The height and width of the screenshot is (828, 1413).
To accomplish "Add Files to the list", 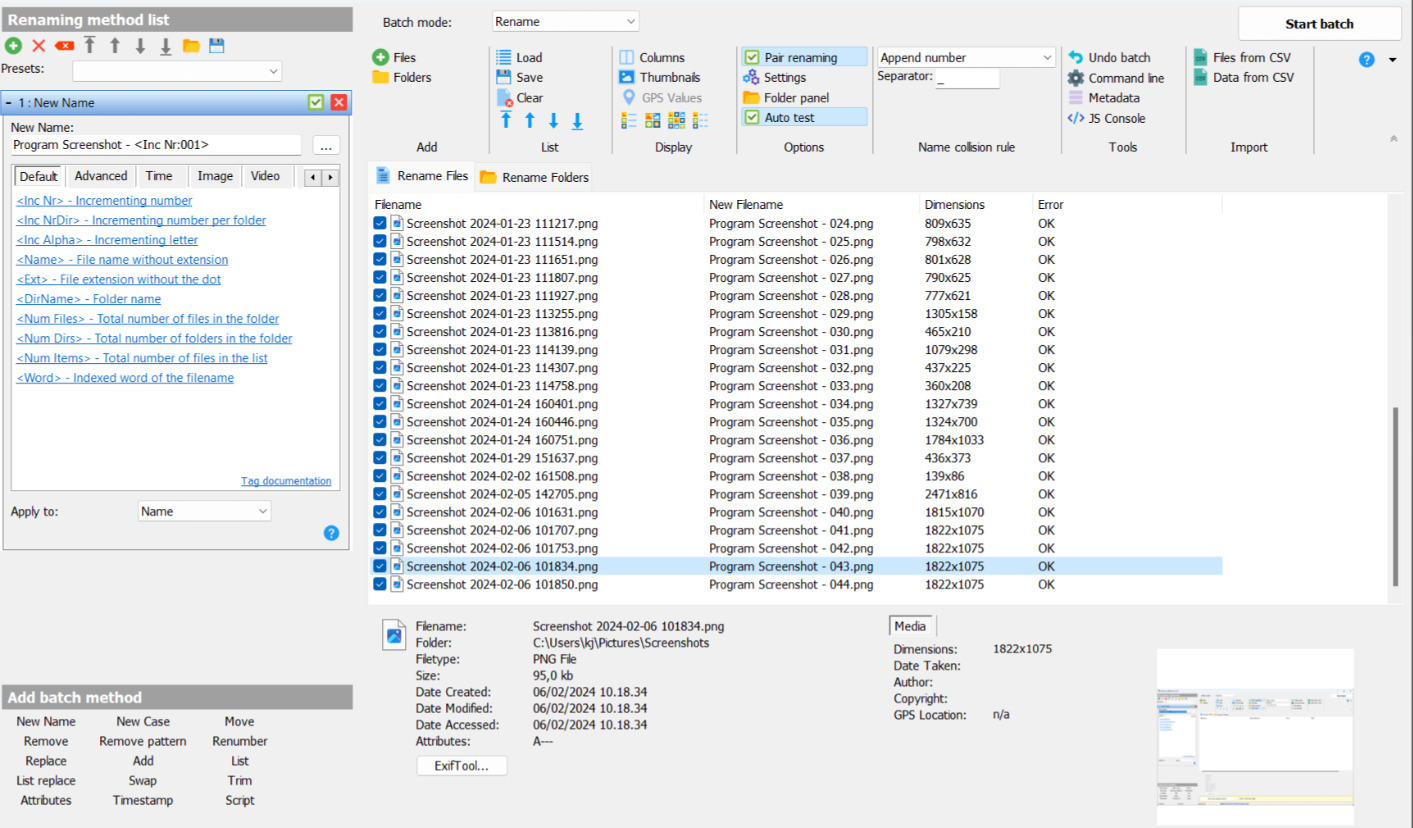I will click(394, 57).
